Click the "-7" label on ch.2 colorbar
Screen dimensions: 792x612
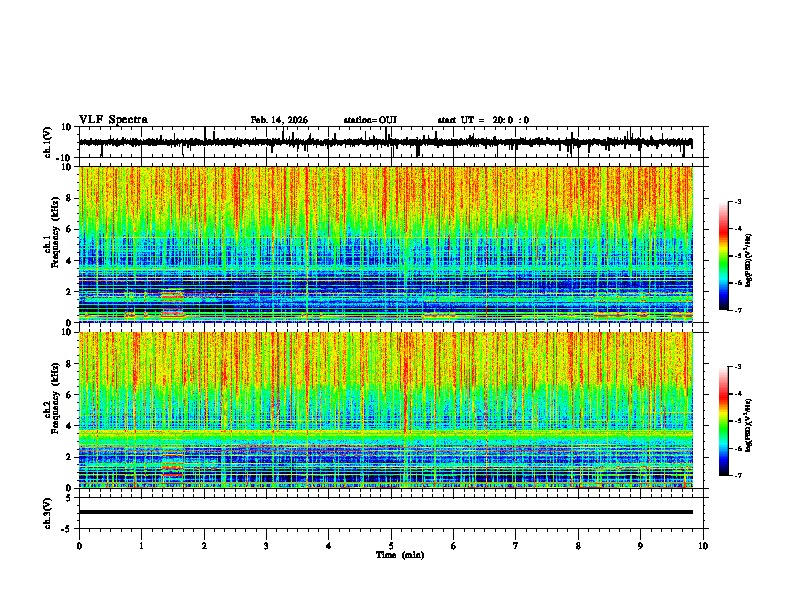(738, 475)
